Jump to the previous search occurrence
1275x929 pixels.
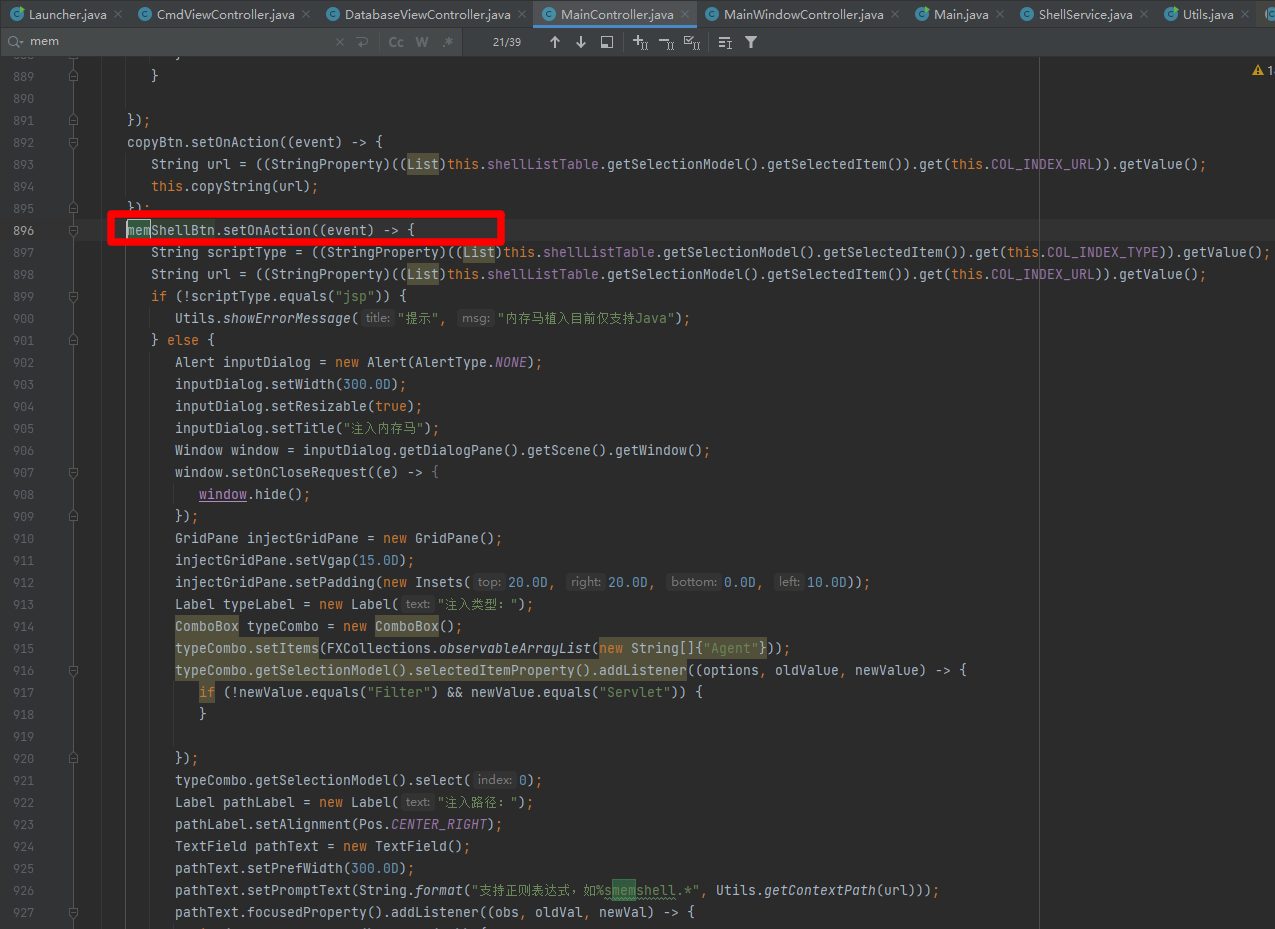555,42
